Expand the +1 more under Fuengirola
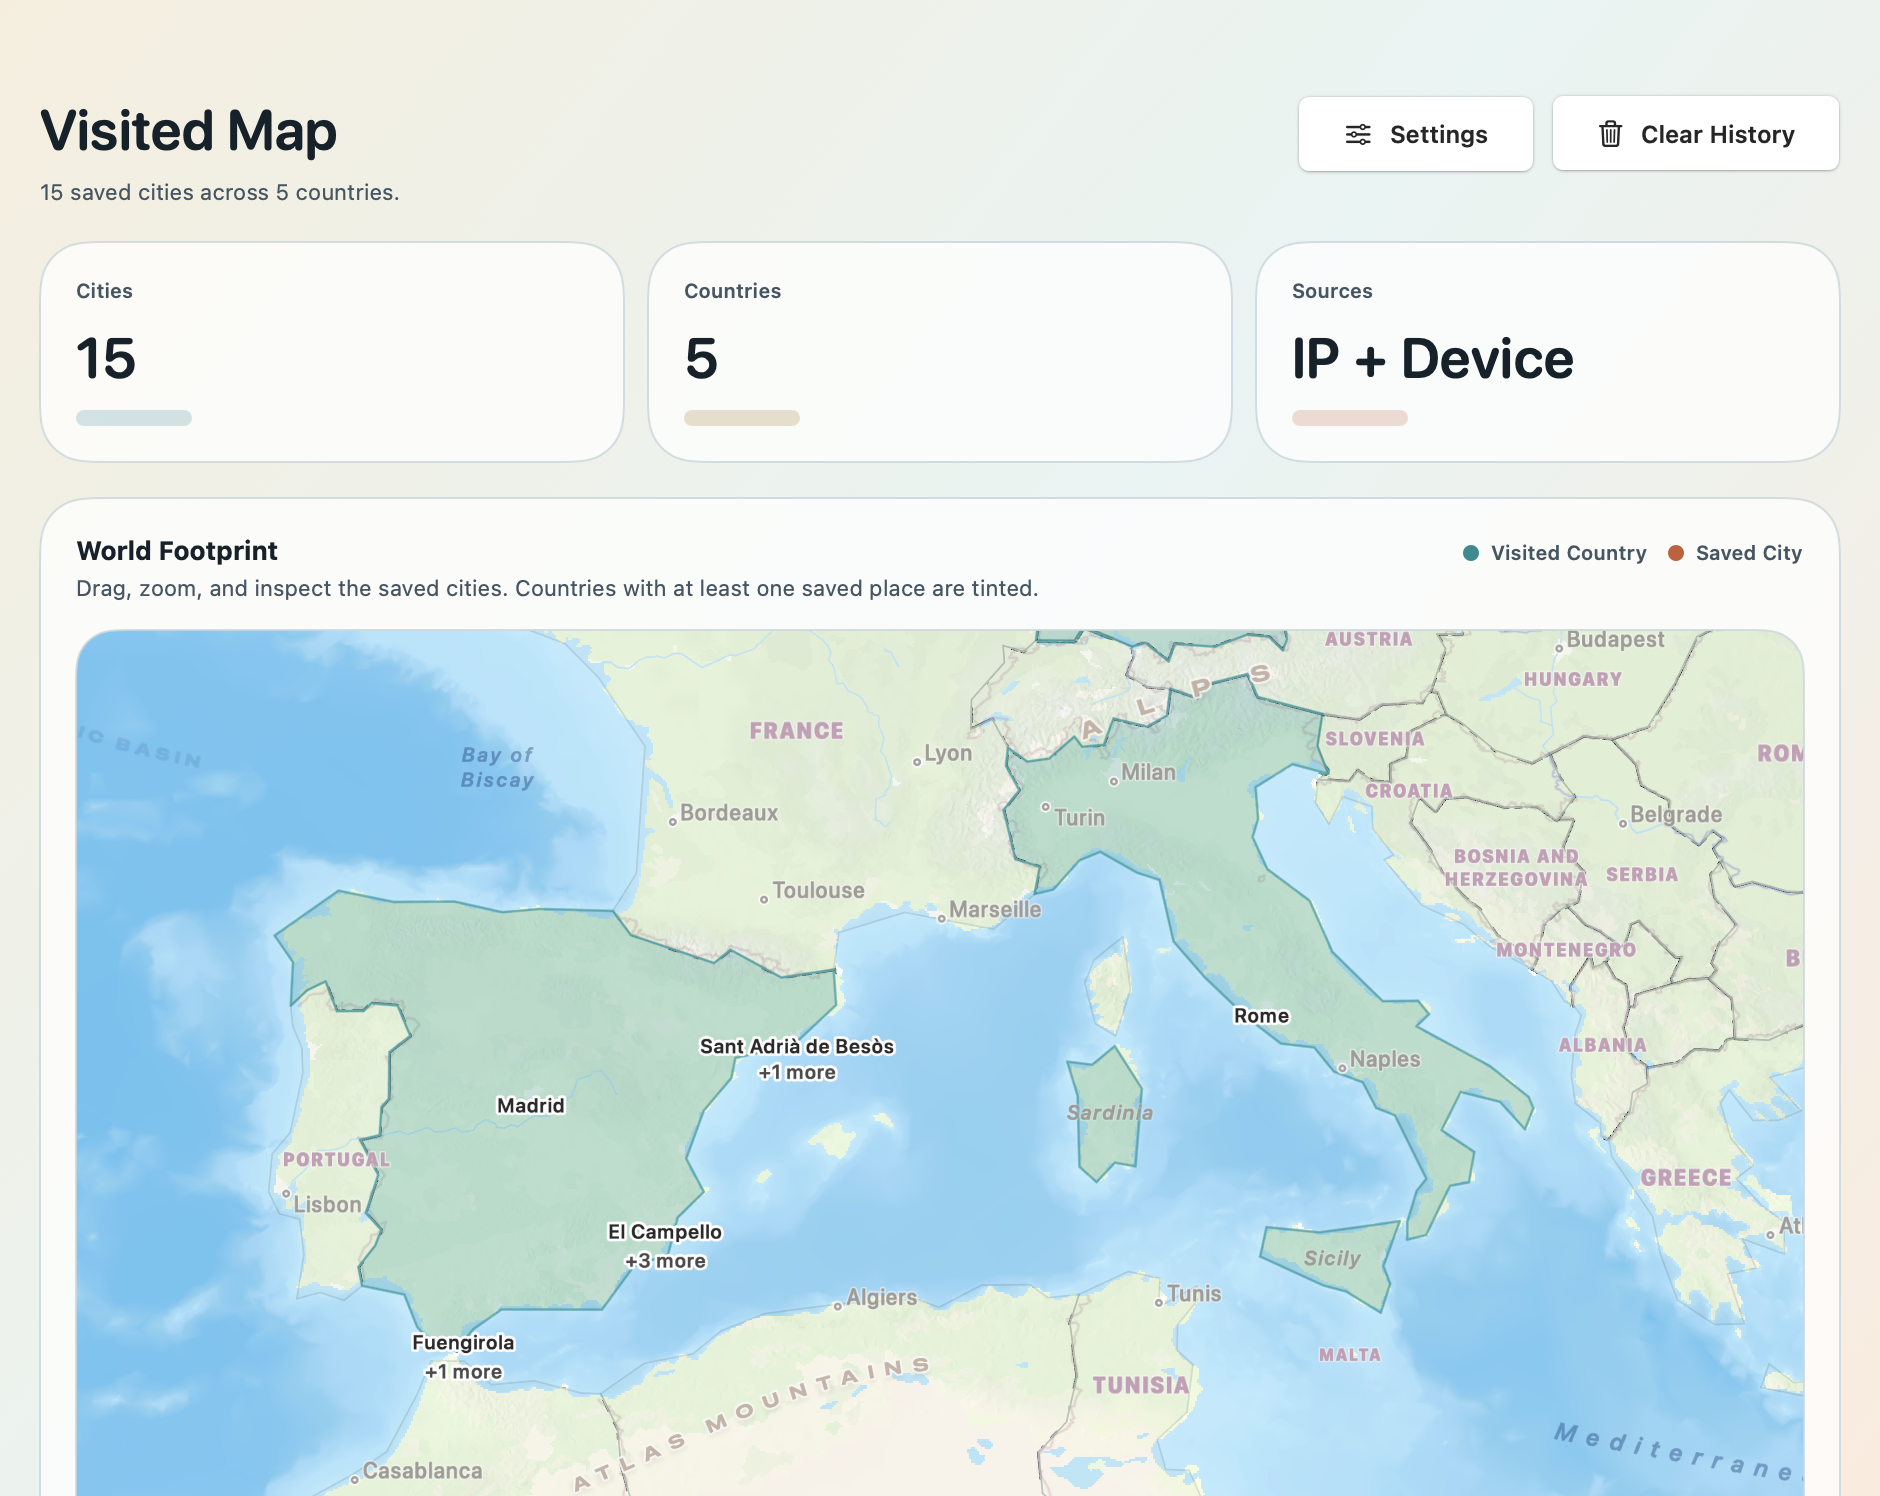 [463, 1371]
